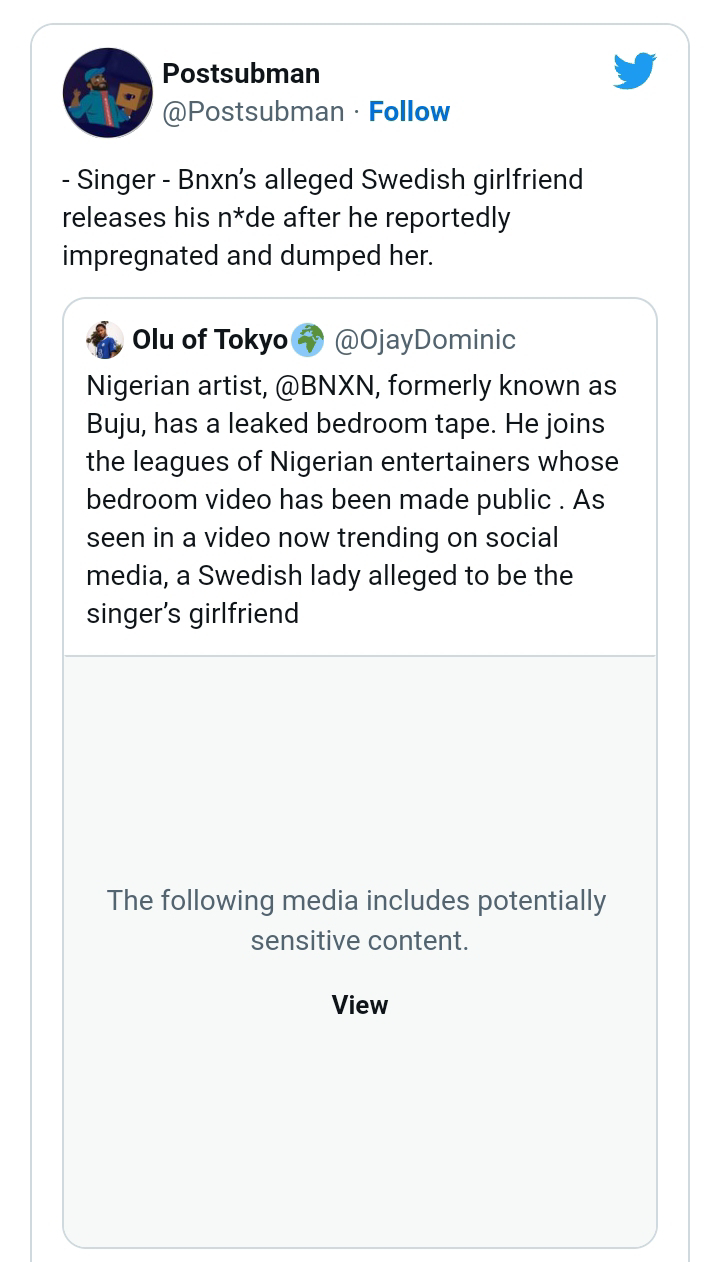This screenshot has width=720, height=1262.
Task: Open the quoted tweet body text
Action: [352, 500]
